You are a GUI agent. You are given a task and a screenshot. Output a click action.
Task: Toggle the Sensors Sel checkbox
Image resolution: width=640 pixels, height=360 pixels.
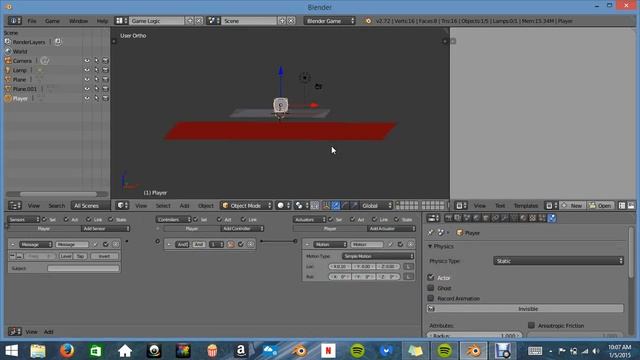(44, 220)
